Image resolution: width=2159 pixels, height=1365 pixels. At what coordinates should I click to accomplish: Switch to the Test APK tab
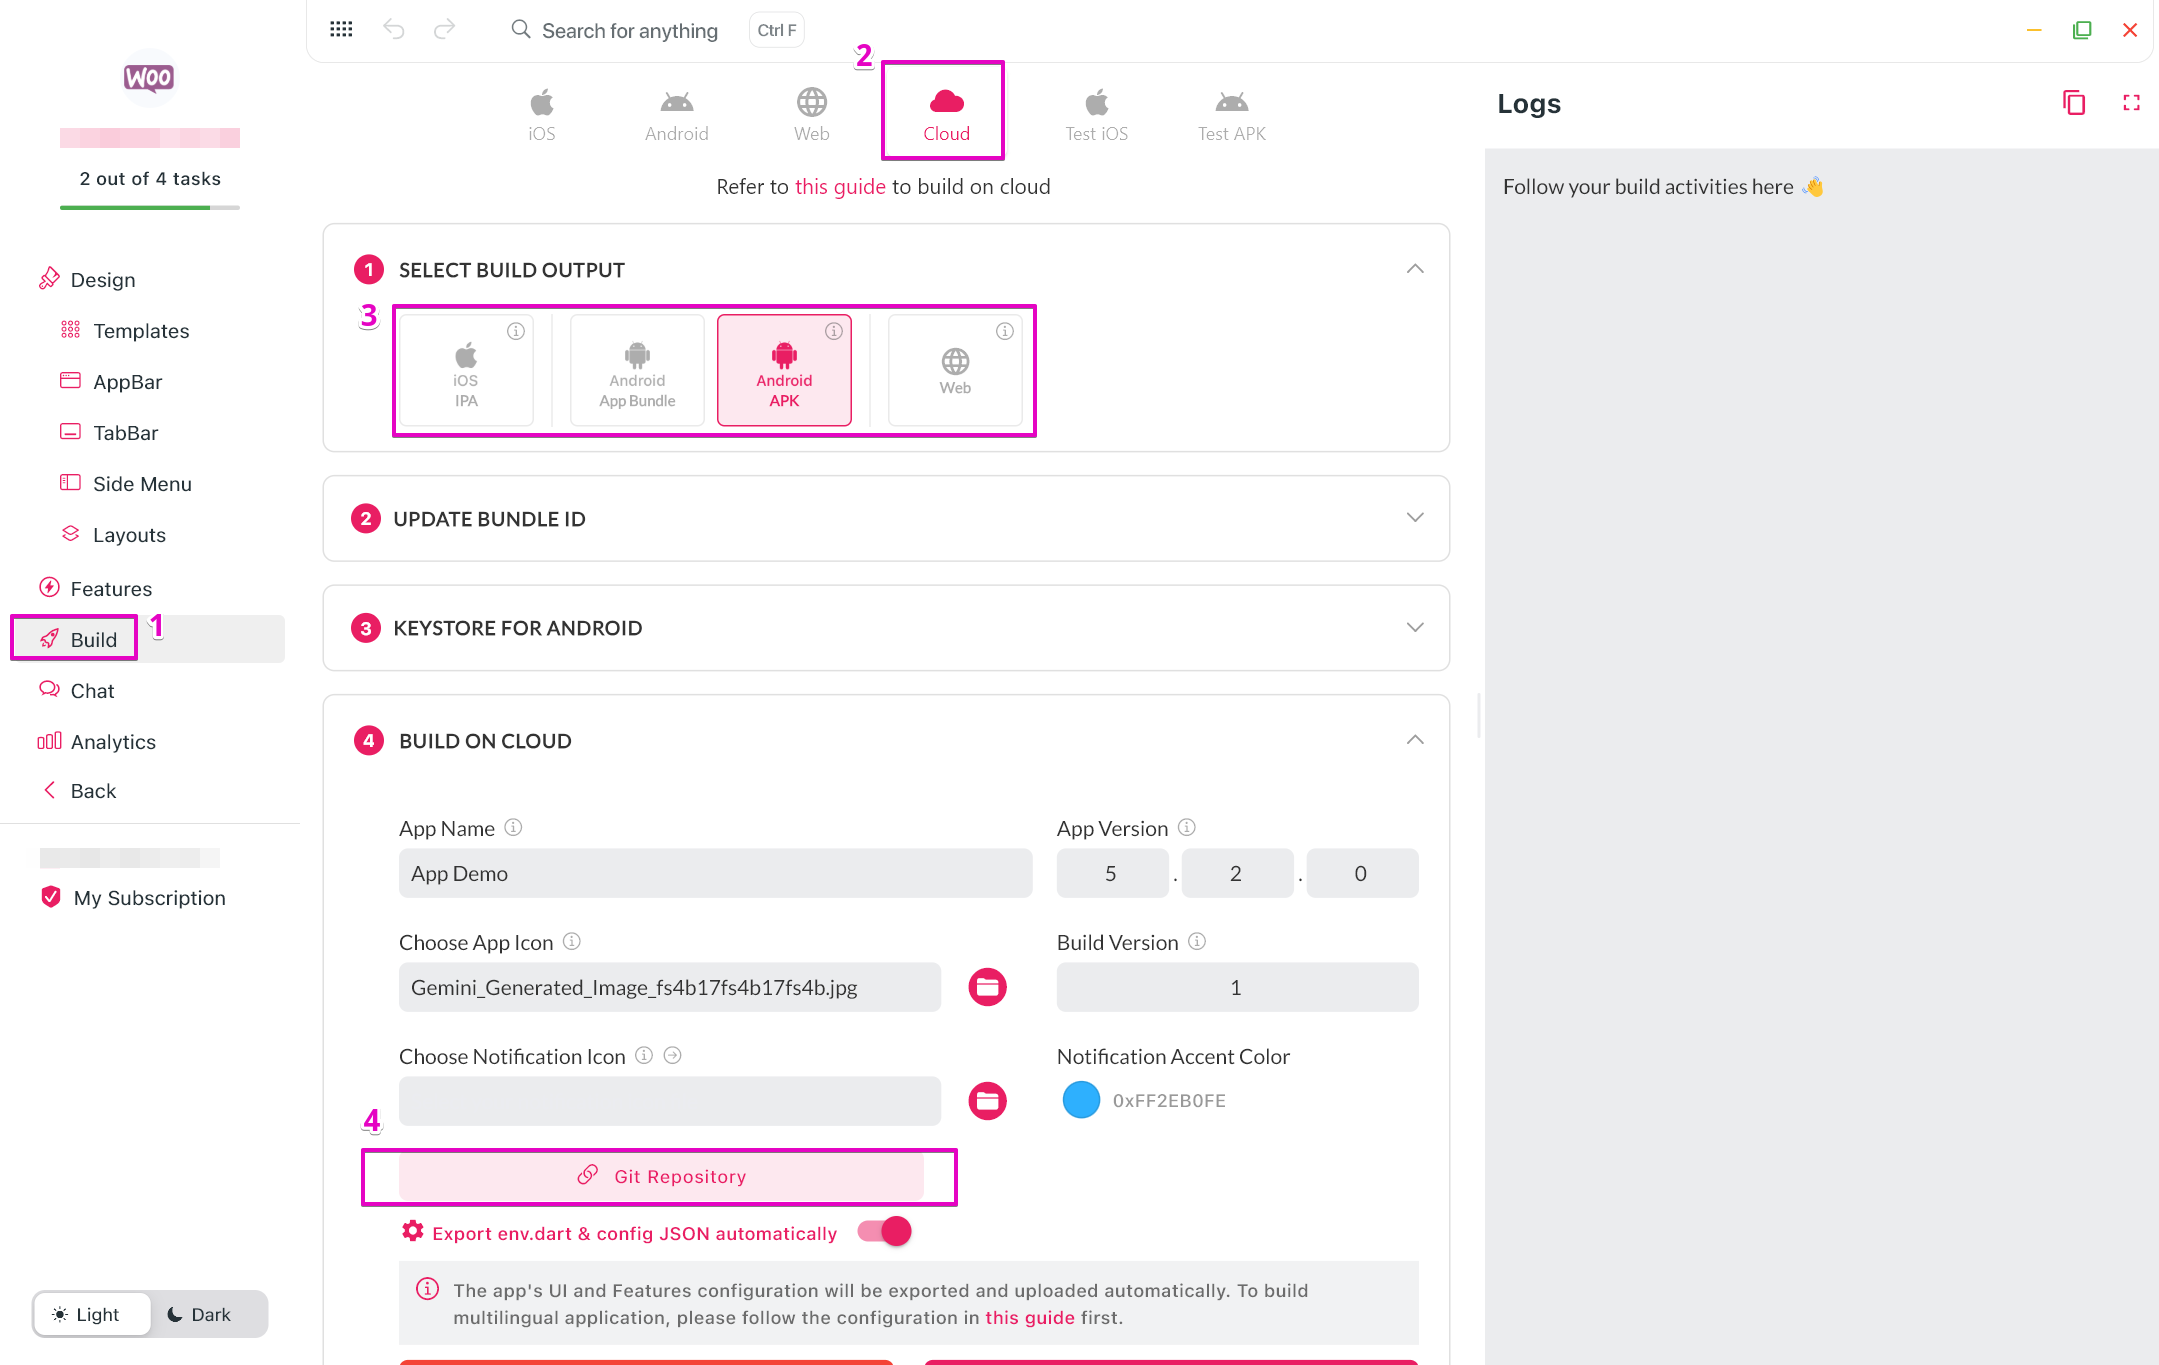1231,114
